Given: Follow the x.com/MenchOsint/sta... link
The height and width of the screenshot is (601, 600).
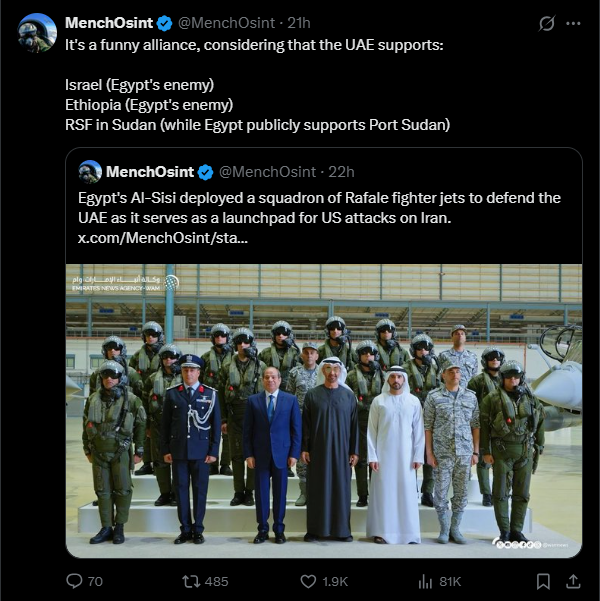Looking at the screenshot, I should 163,238.
